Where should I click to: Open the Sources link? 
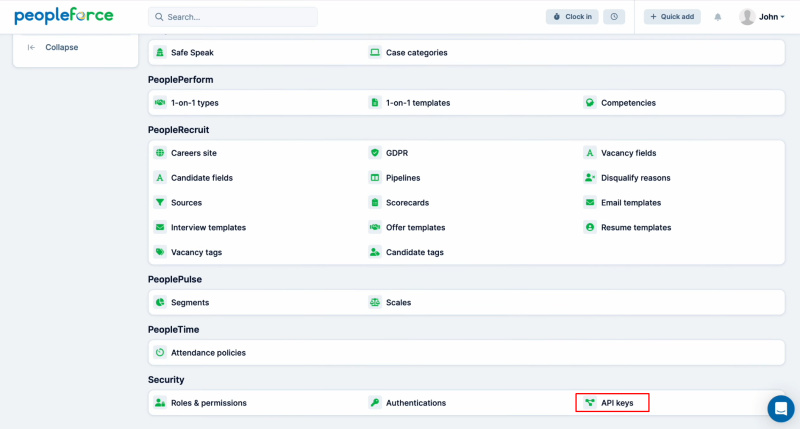[186, 203]
